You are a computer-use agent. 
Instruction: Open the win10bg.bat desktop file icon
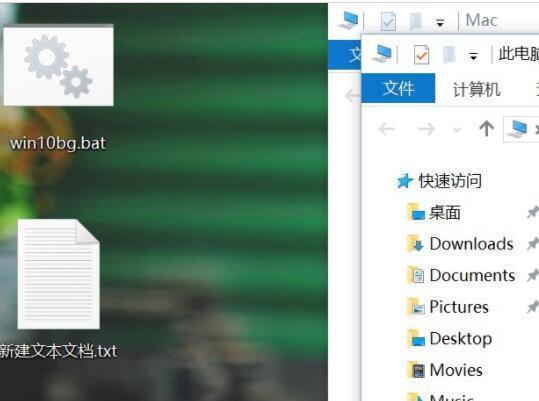point(58,65)
